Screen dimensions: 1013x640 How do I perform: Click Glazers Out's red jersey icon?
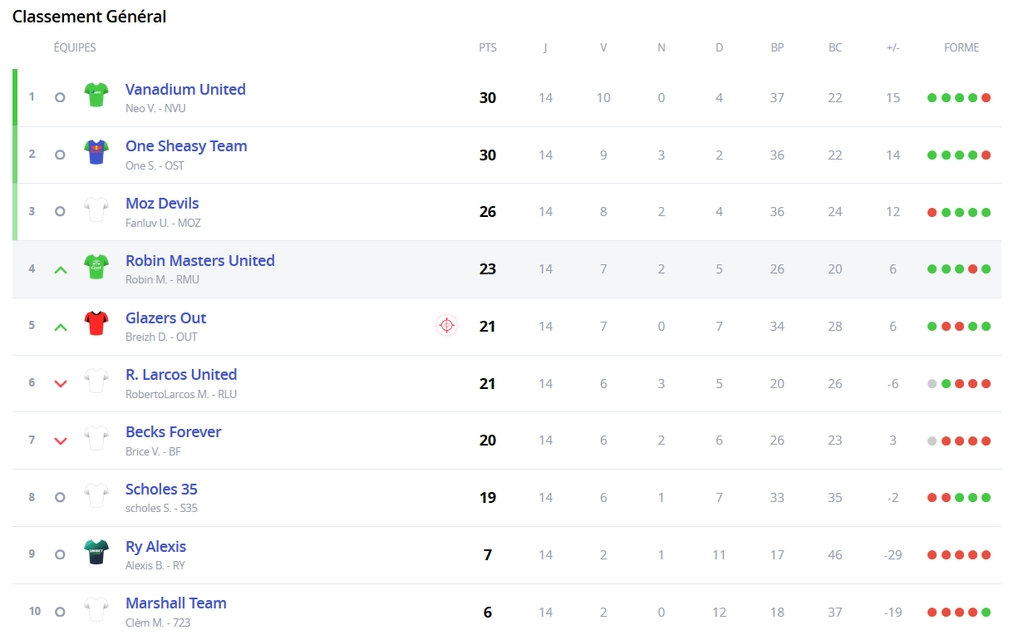pyautogui.click(x=96, y=324)
